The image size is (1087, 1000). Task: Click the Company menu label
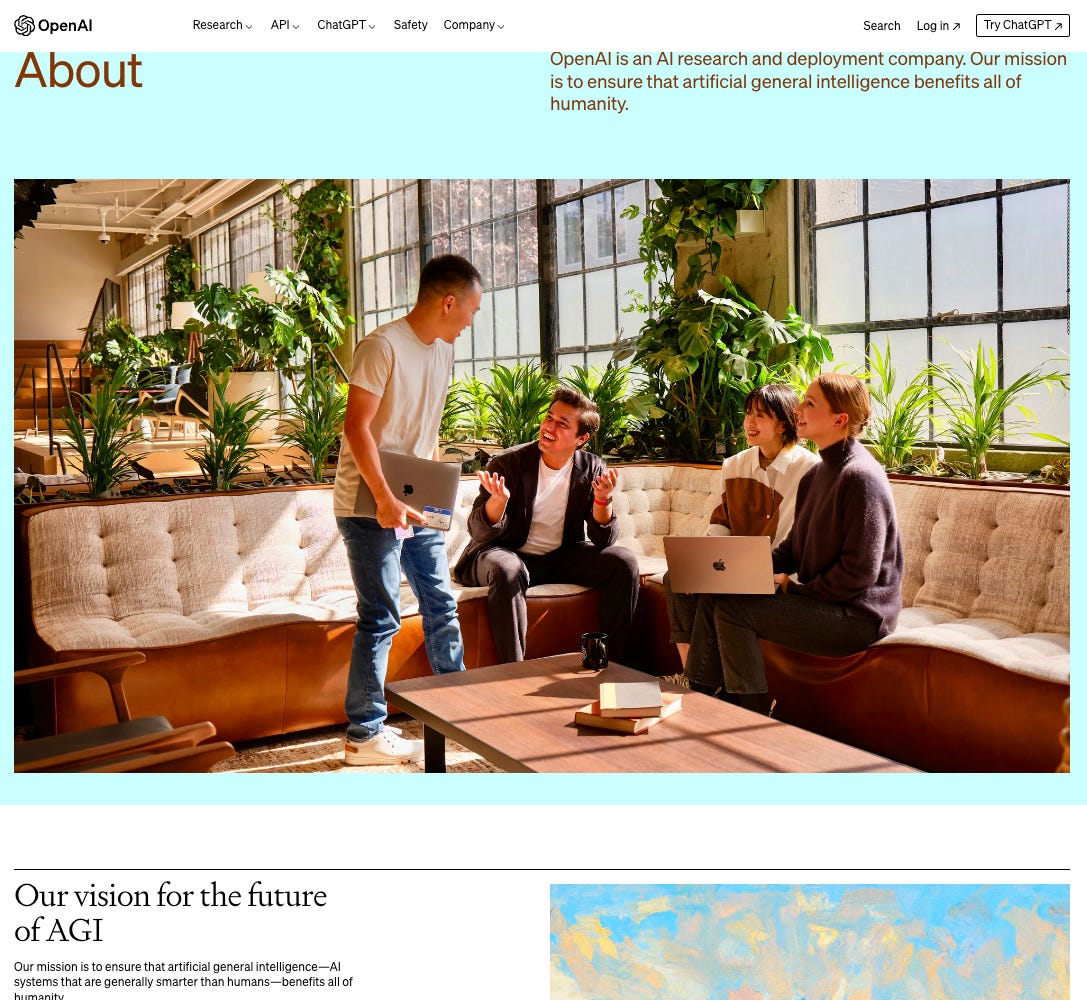pyautogui.click(x=469, y=25)
